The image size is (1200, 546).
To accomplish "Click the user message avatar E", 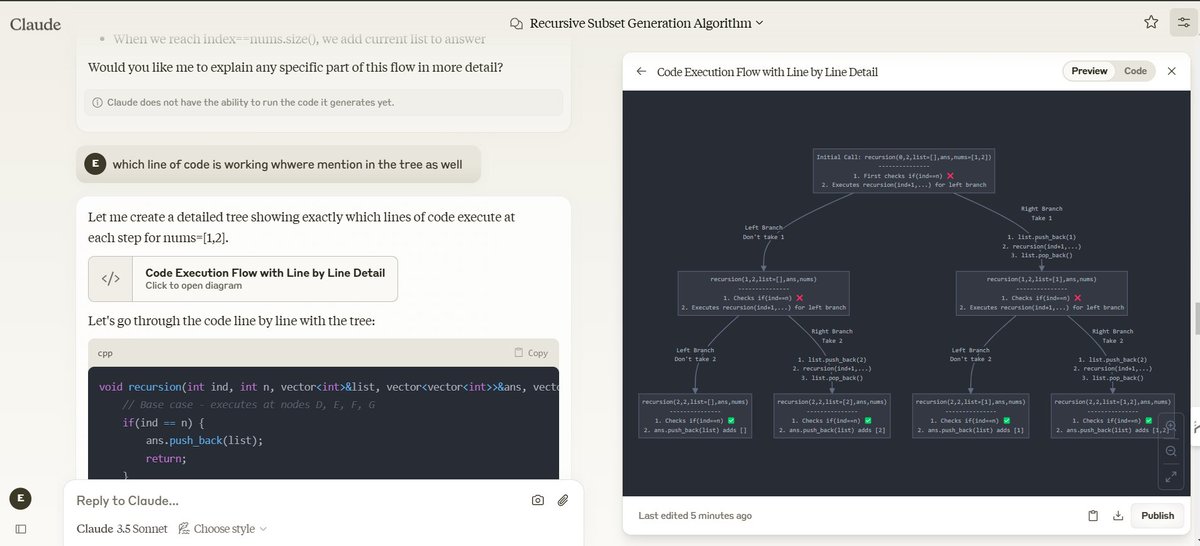I will pos(94,164).
